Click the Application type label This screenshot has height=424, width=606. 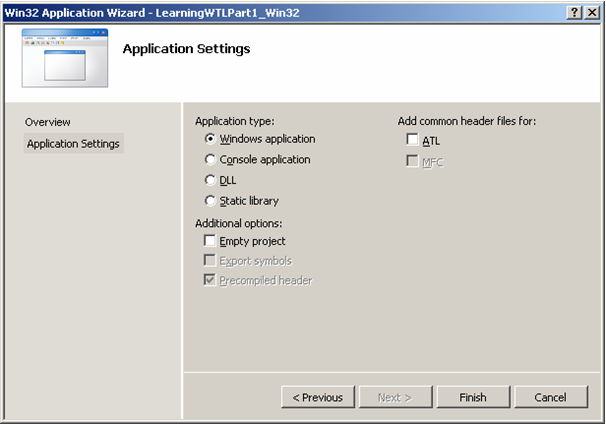[235, 121]
